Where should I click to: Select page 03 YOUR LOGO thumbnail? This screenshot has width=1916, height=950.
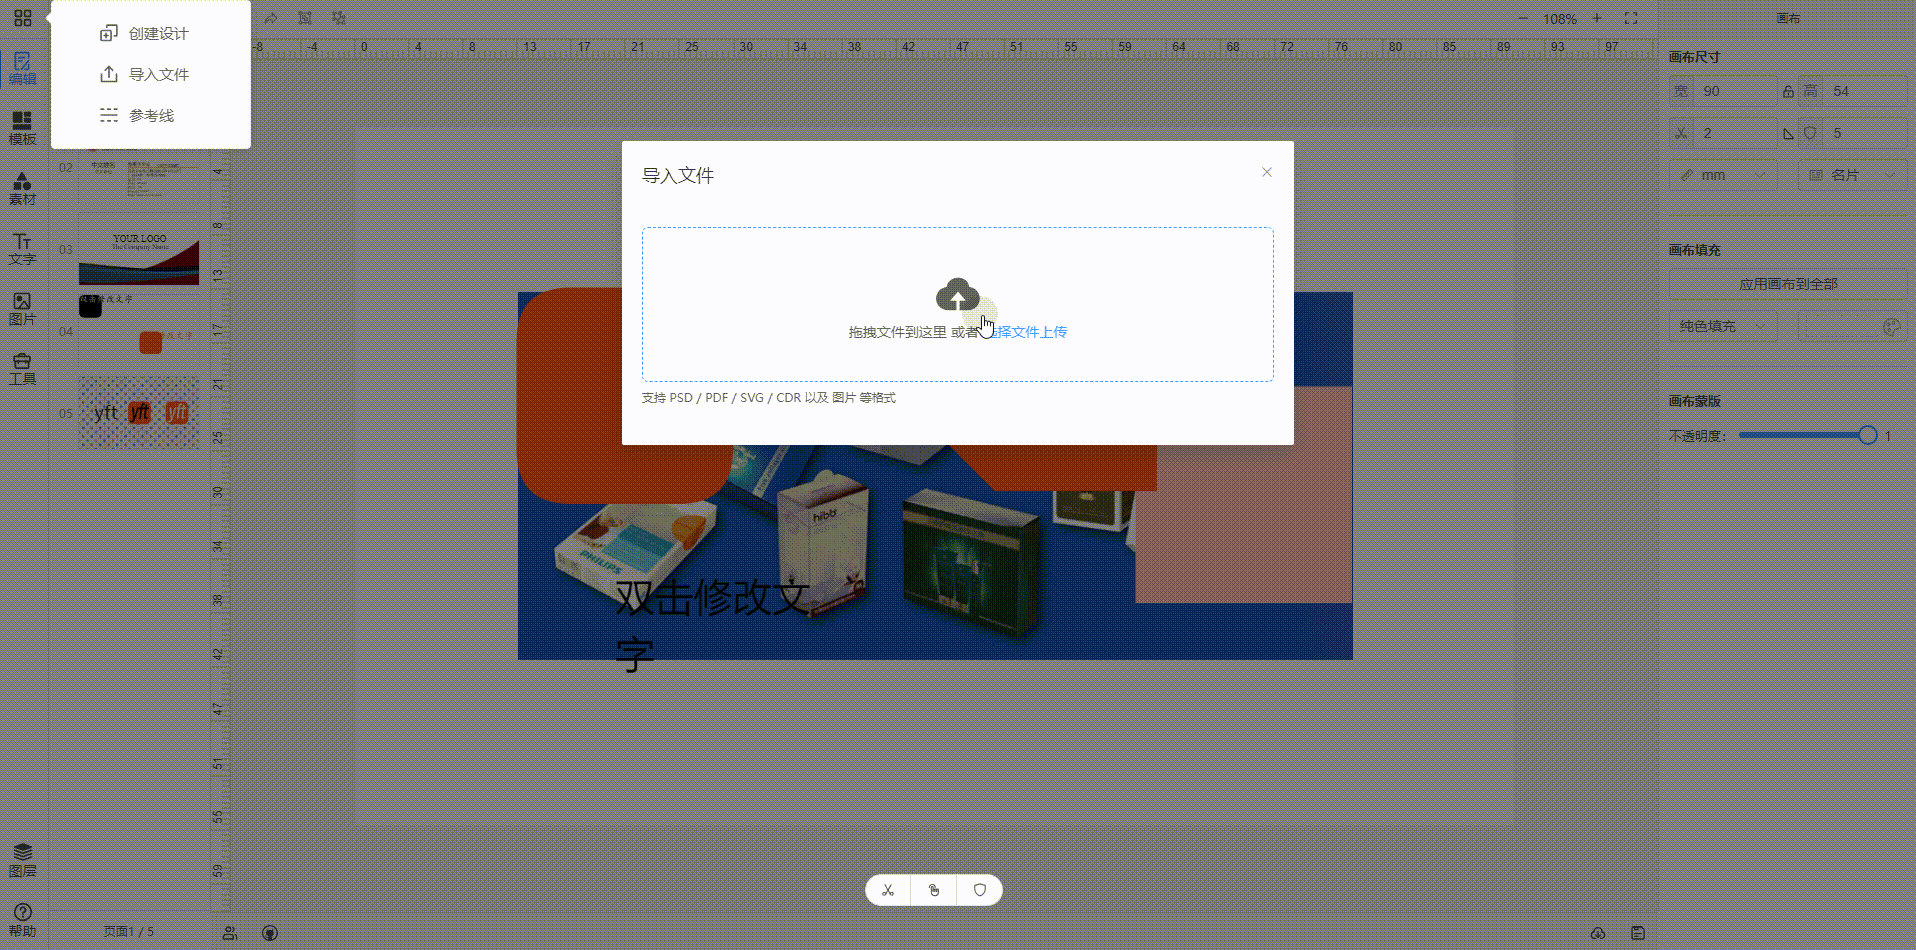click(139, 250)
